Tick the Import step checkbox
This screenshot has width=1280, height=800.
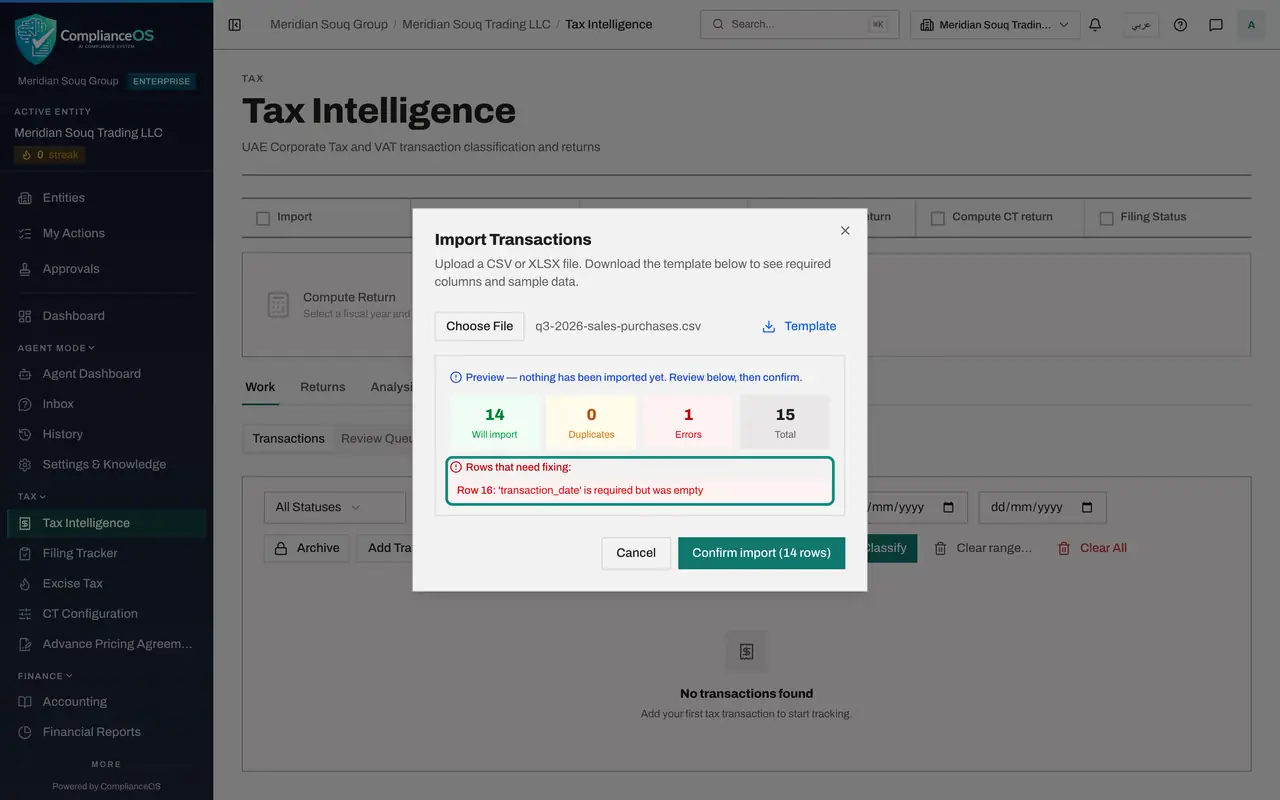pos(263,218)
